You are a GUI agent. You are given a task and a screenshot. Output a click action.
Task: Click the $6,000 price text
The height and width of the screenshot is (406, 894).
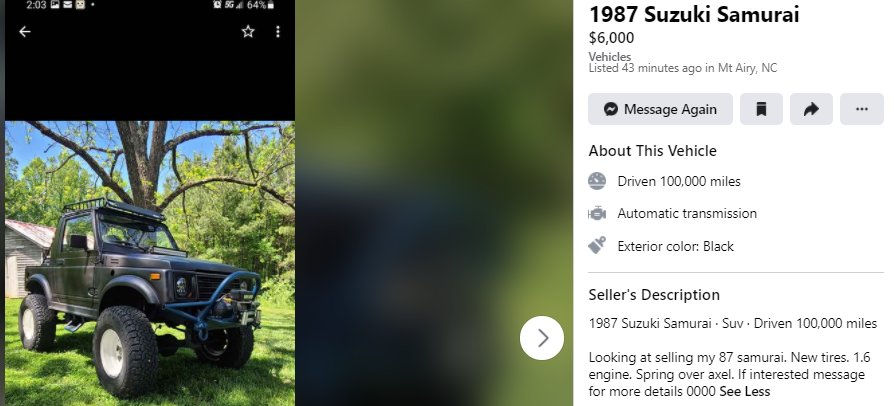611,38
